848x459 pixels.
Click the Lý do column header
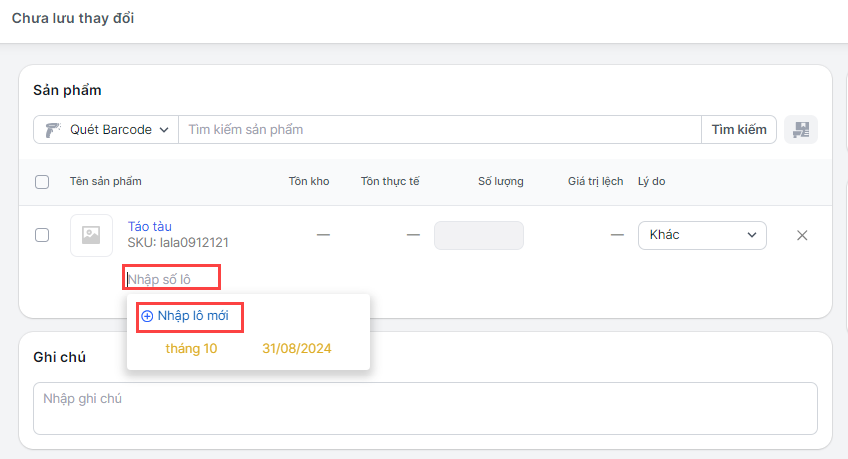tap(651, 182)
